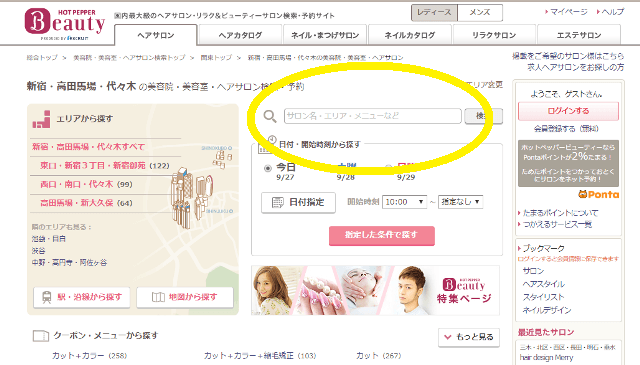
Task: Click the map icon on 地図から探す
Action: 158,297
